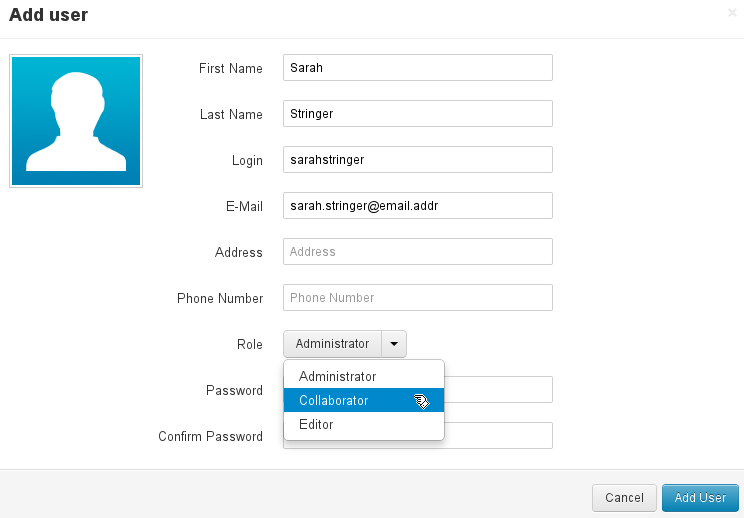
Task: Click the Phone Number field label
Action: tap(220, 298)
